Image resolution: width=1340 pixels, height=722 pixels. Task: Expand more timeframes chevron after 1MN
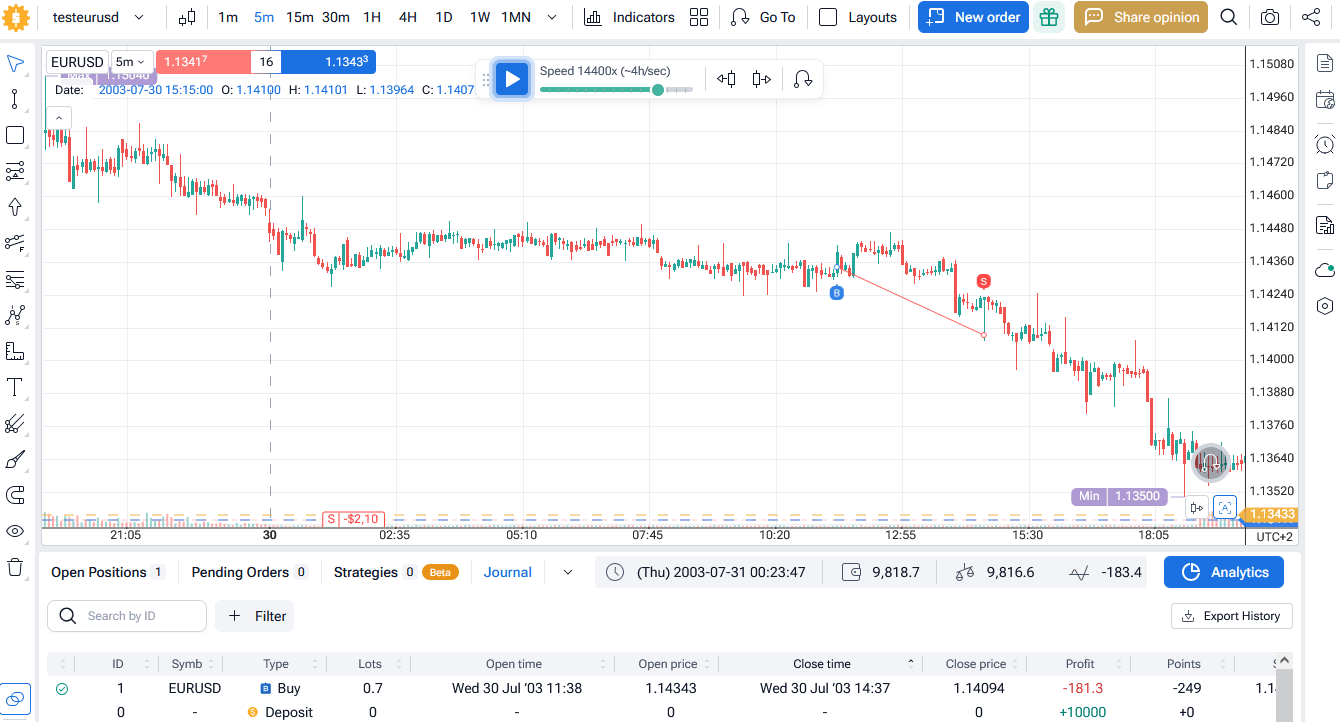coord(552,17)
